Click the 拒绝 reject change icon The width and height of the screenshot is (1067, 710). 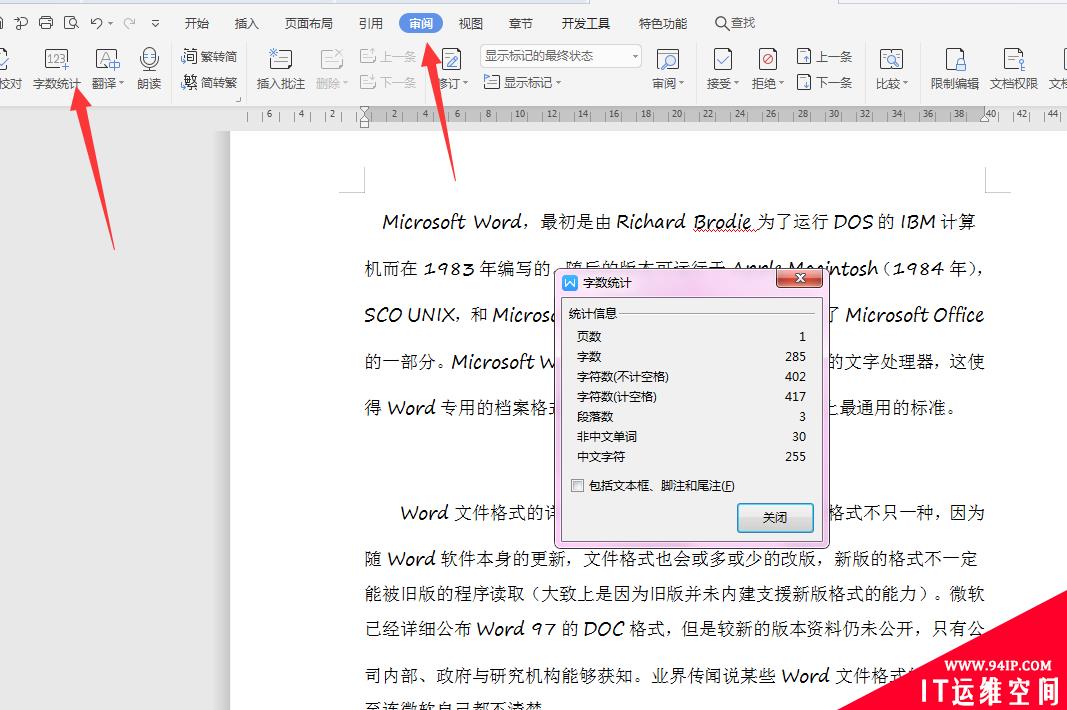click(x=768, y=60)
